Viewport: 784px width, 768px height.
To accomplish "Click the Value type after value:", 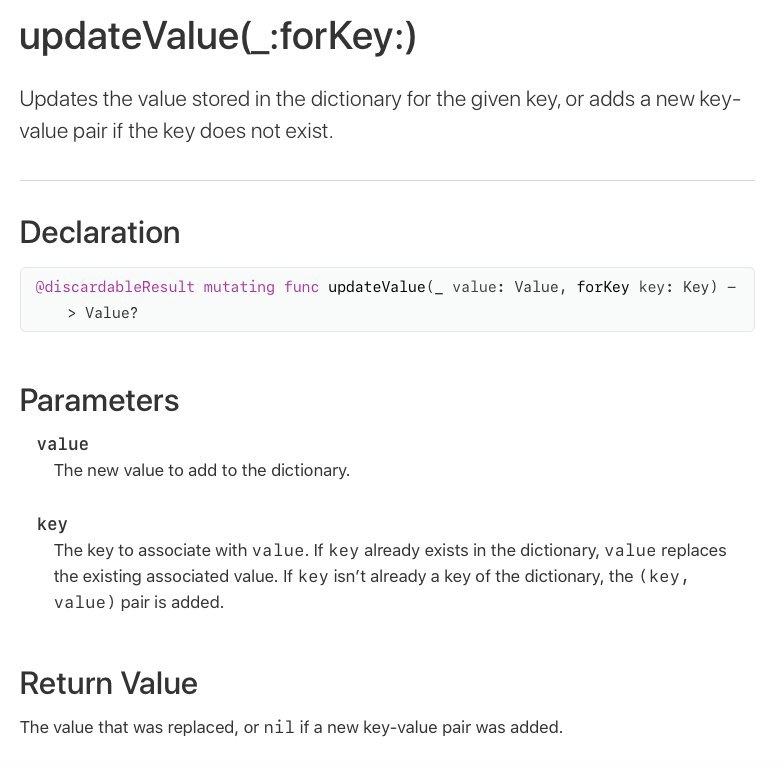I will click(x=536, y=287).
